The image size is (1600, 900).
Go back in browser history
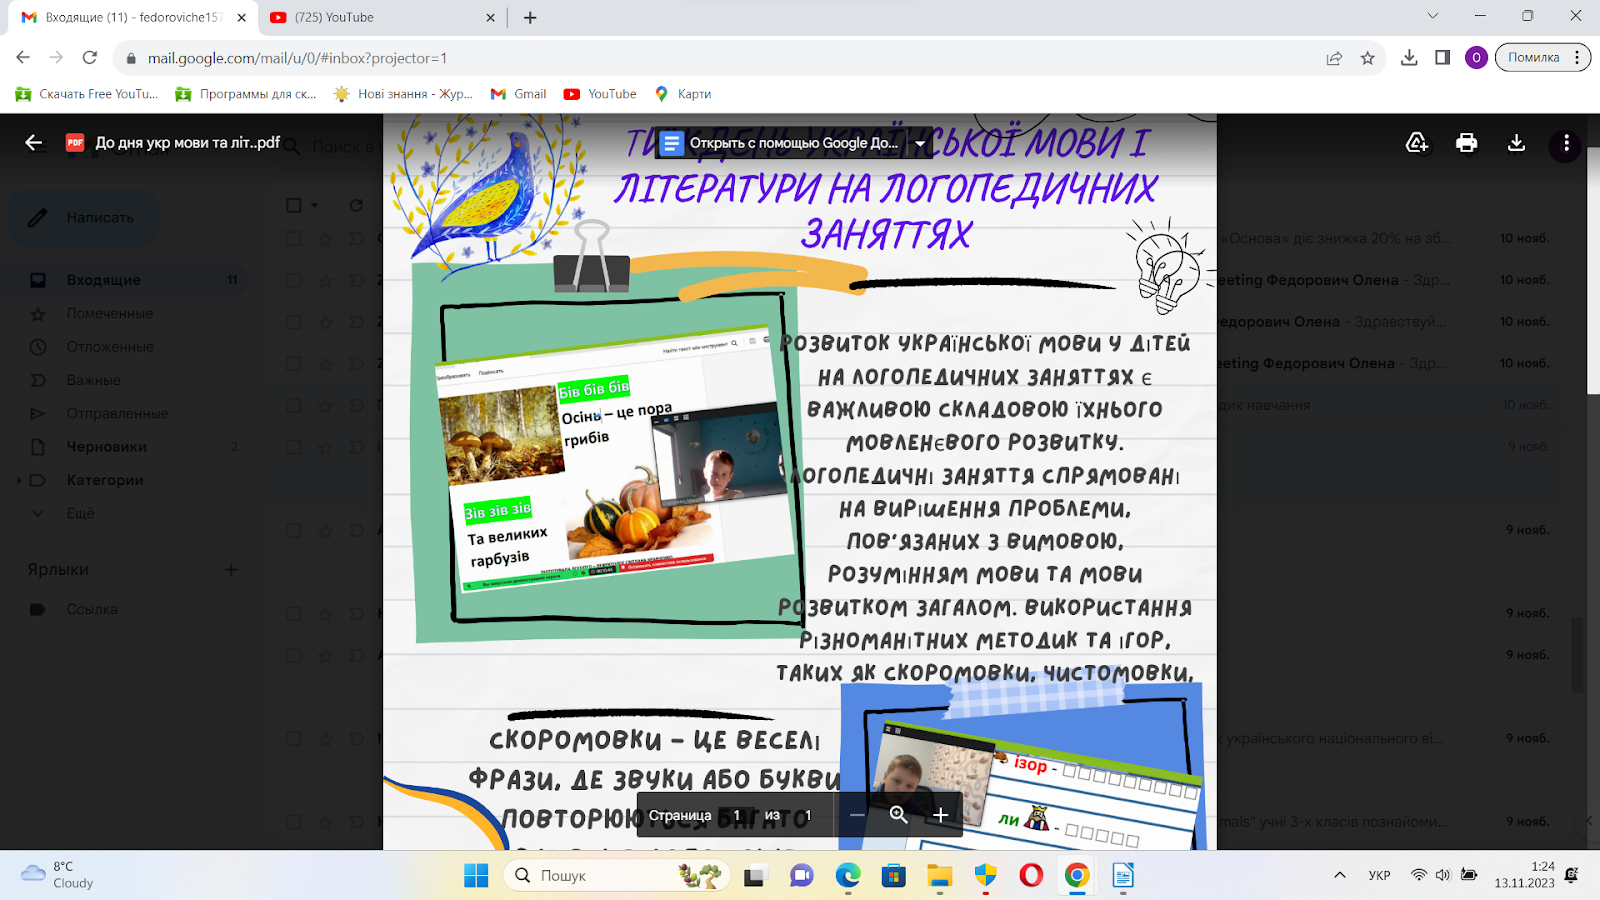pos(23,58)
